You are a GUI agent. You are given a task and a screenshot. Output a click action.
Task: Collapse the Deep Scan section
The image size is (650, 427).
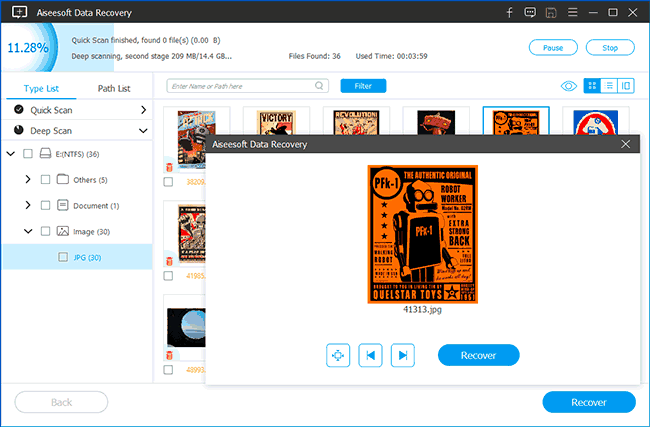pos(143,131)
